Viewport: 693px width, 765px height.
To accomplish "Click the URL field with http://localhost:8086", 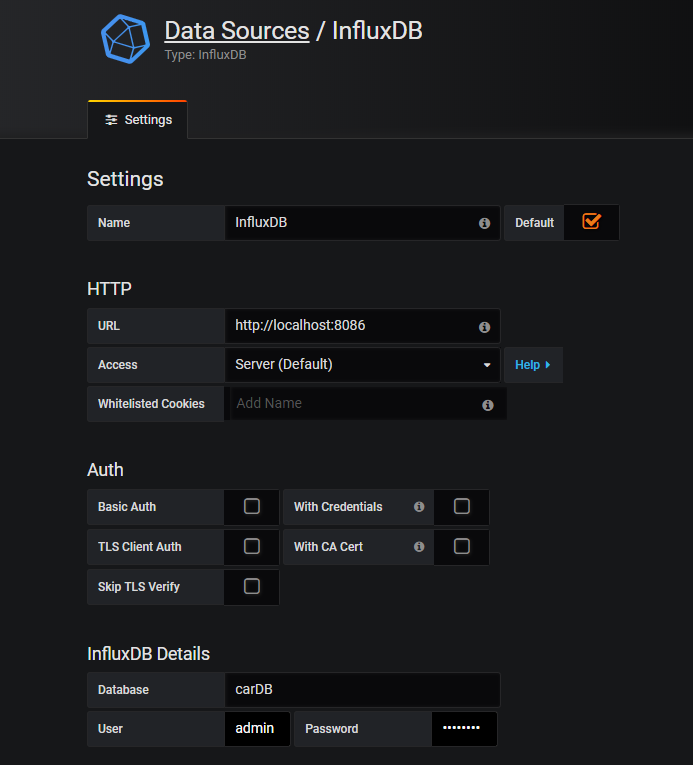I will tap(362, 325).
